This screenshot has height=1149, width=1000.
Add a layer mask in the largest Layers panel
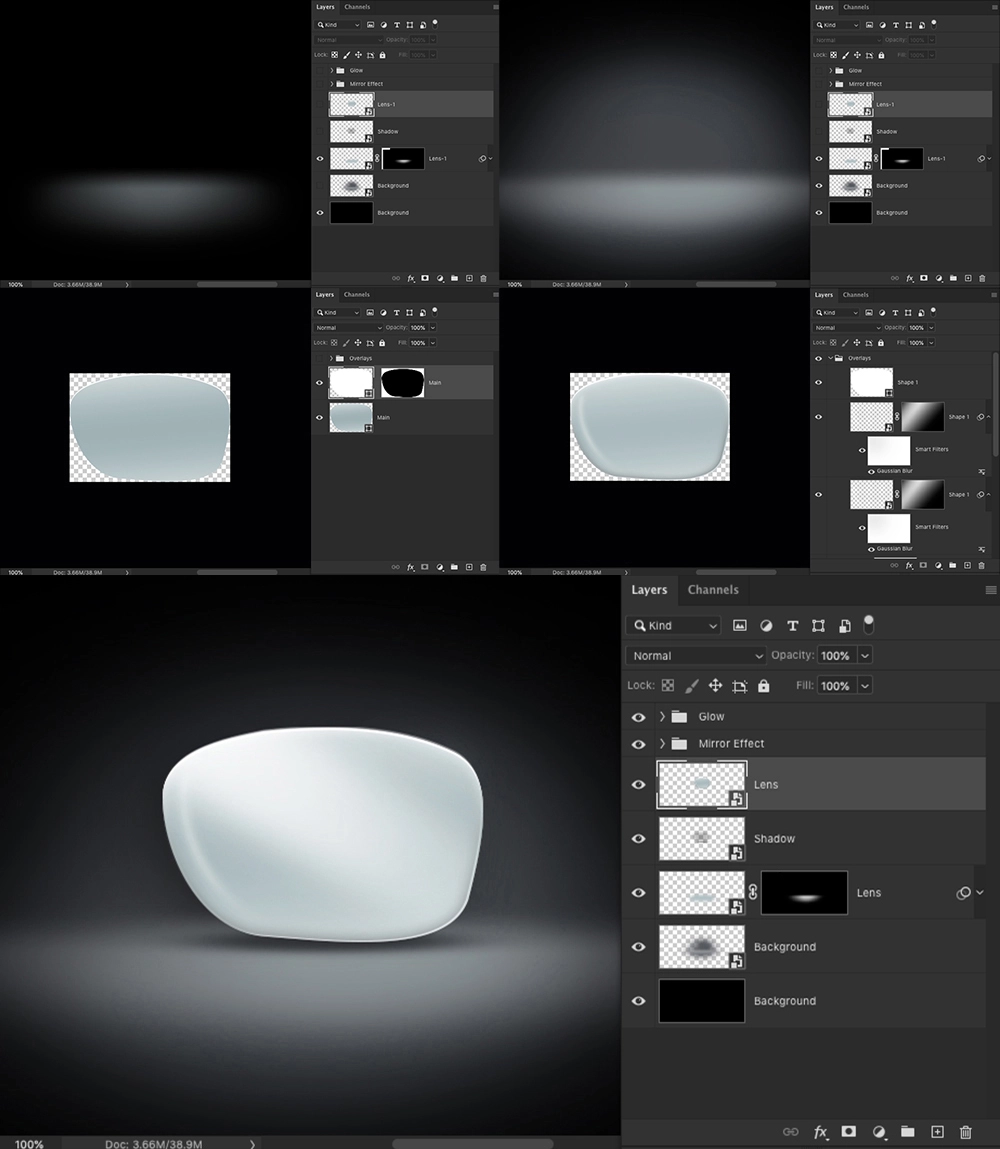tap(849, 1132)
